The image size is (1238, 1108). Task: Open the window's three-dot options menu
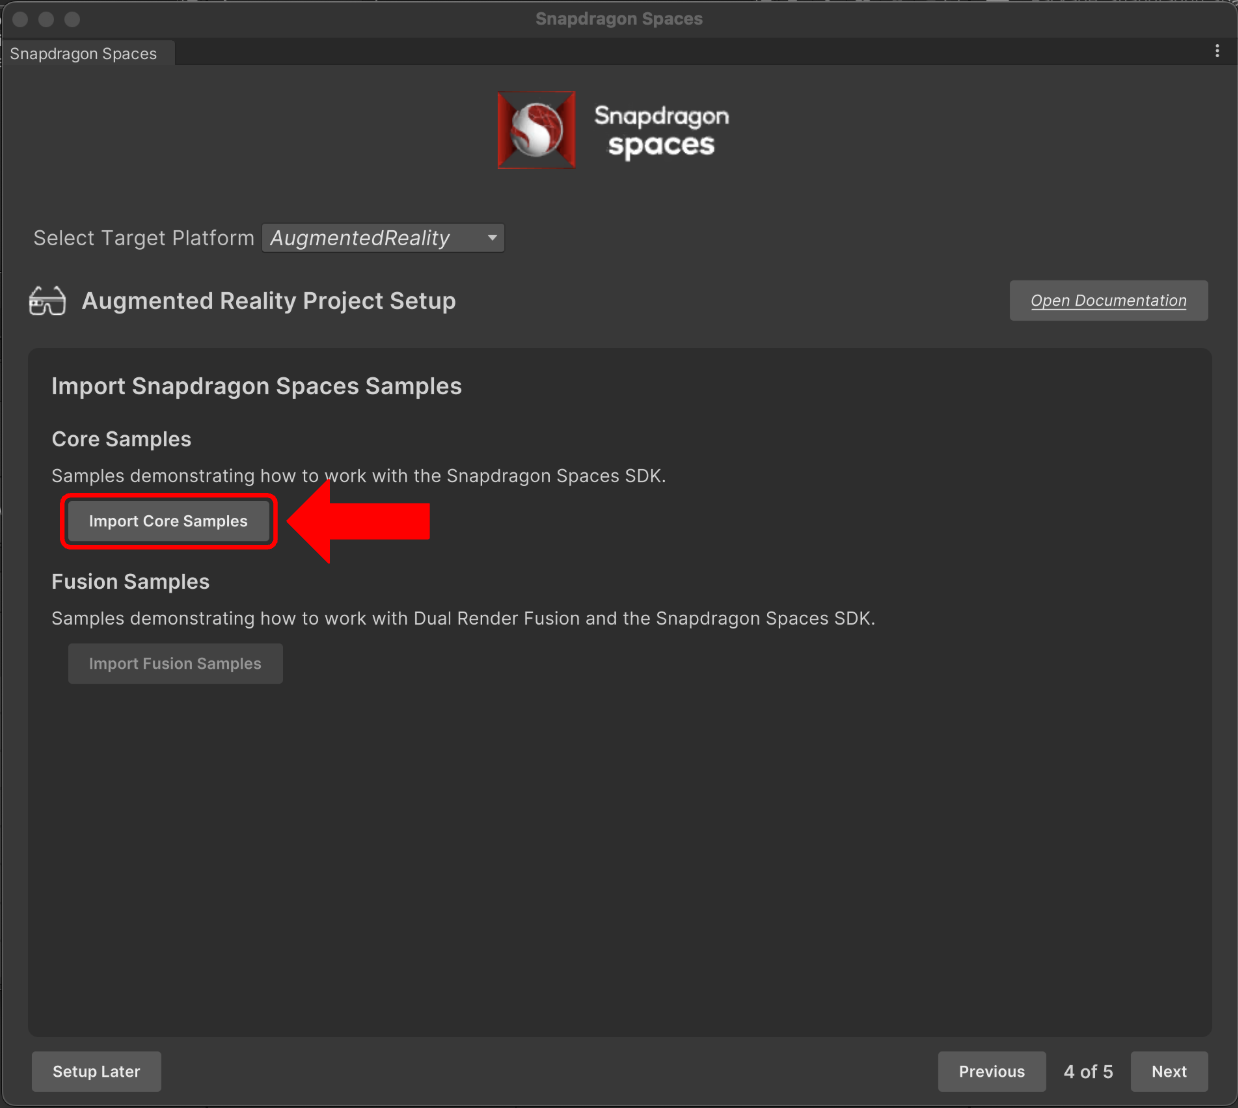(1217, 51)
